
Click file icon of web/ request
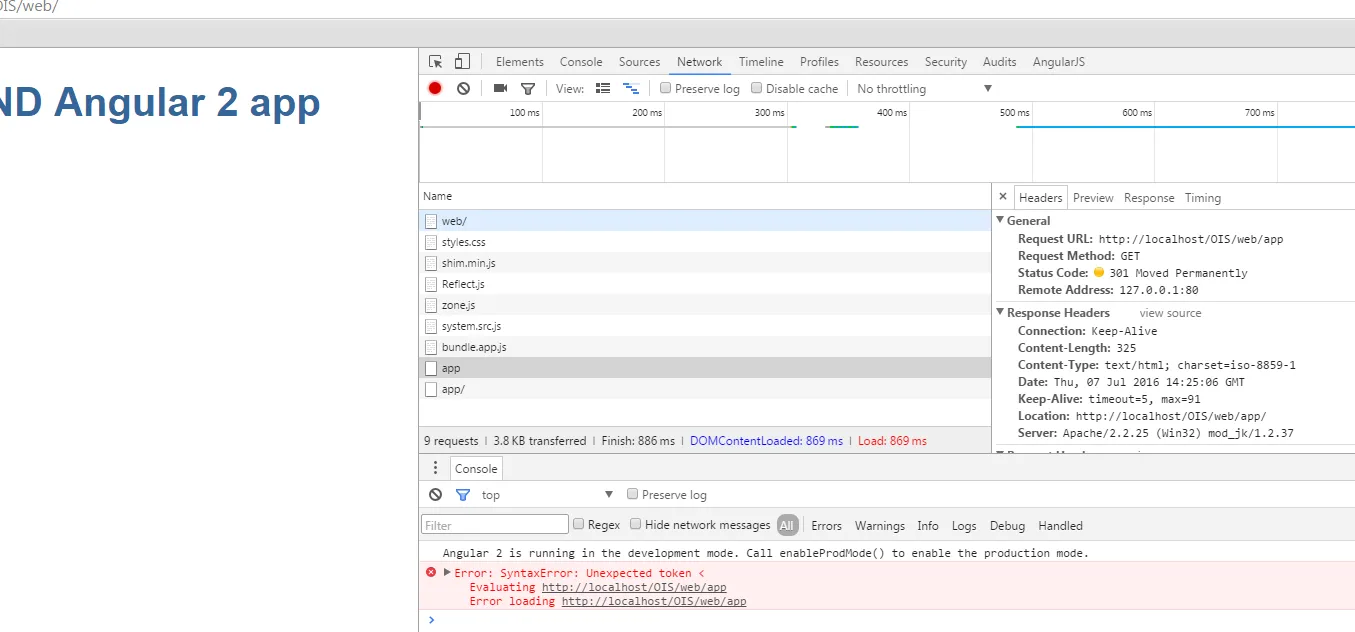click(431, 221)
